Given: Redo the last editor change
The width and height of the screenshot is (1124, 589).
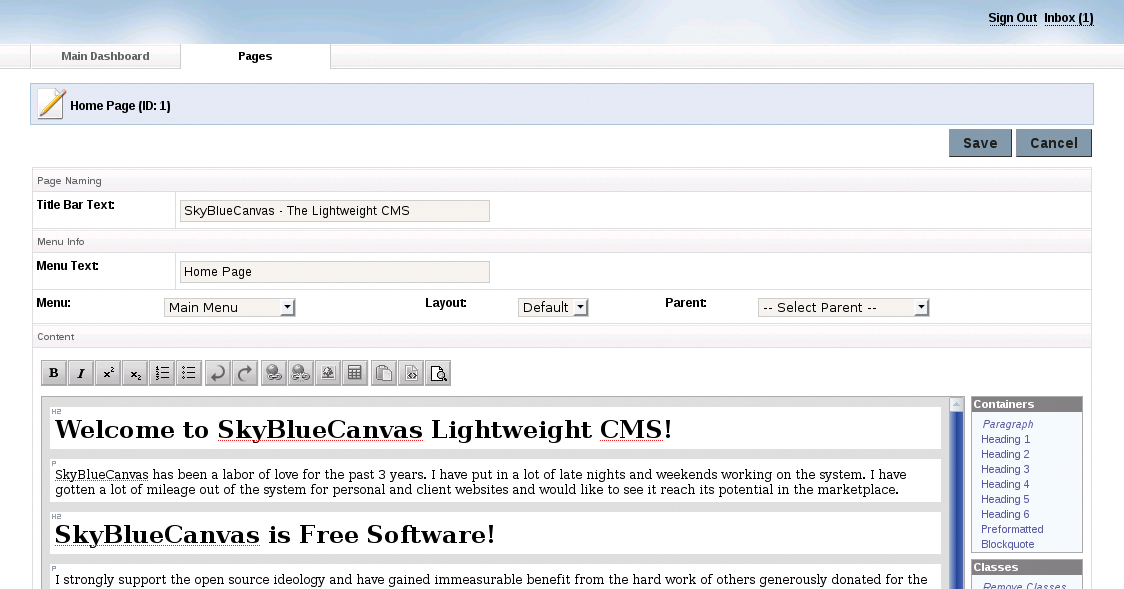Looking at the screenshot, I should (245, 373).
